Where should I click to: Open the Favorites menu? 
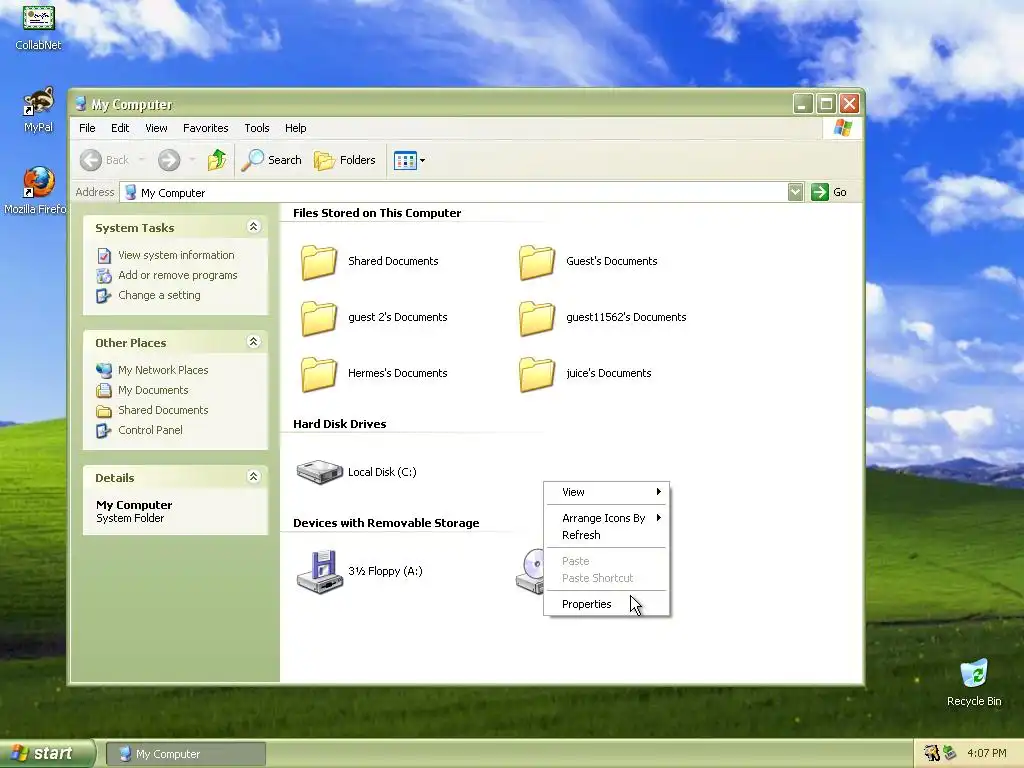pyautogui.click(x=206, y=128)
